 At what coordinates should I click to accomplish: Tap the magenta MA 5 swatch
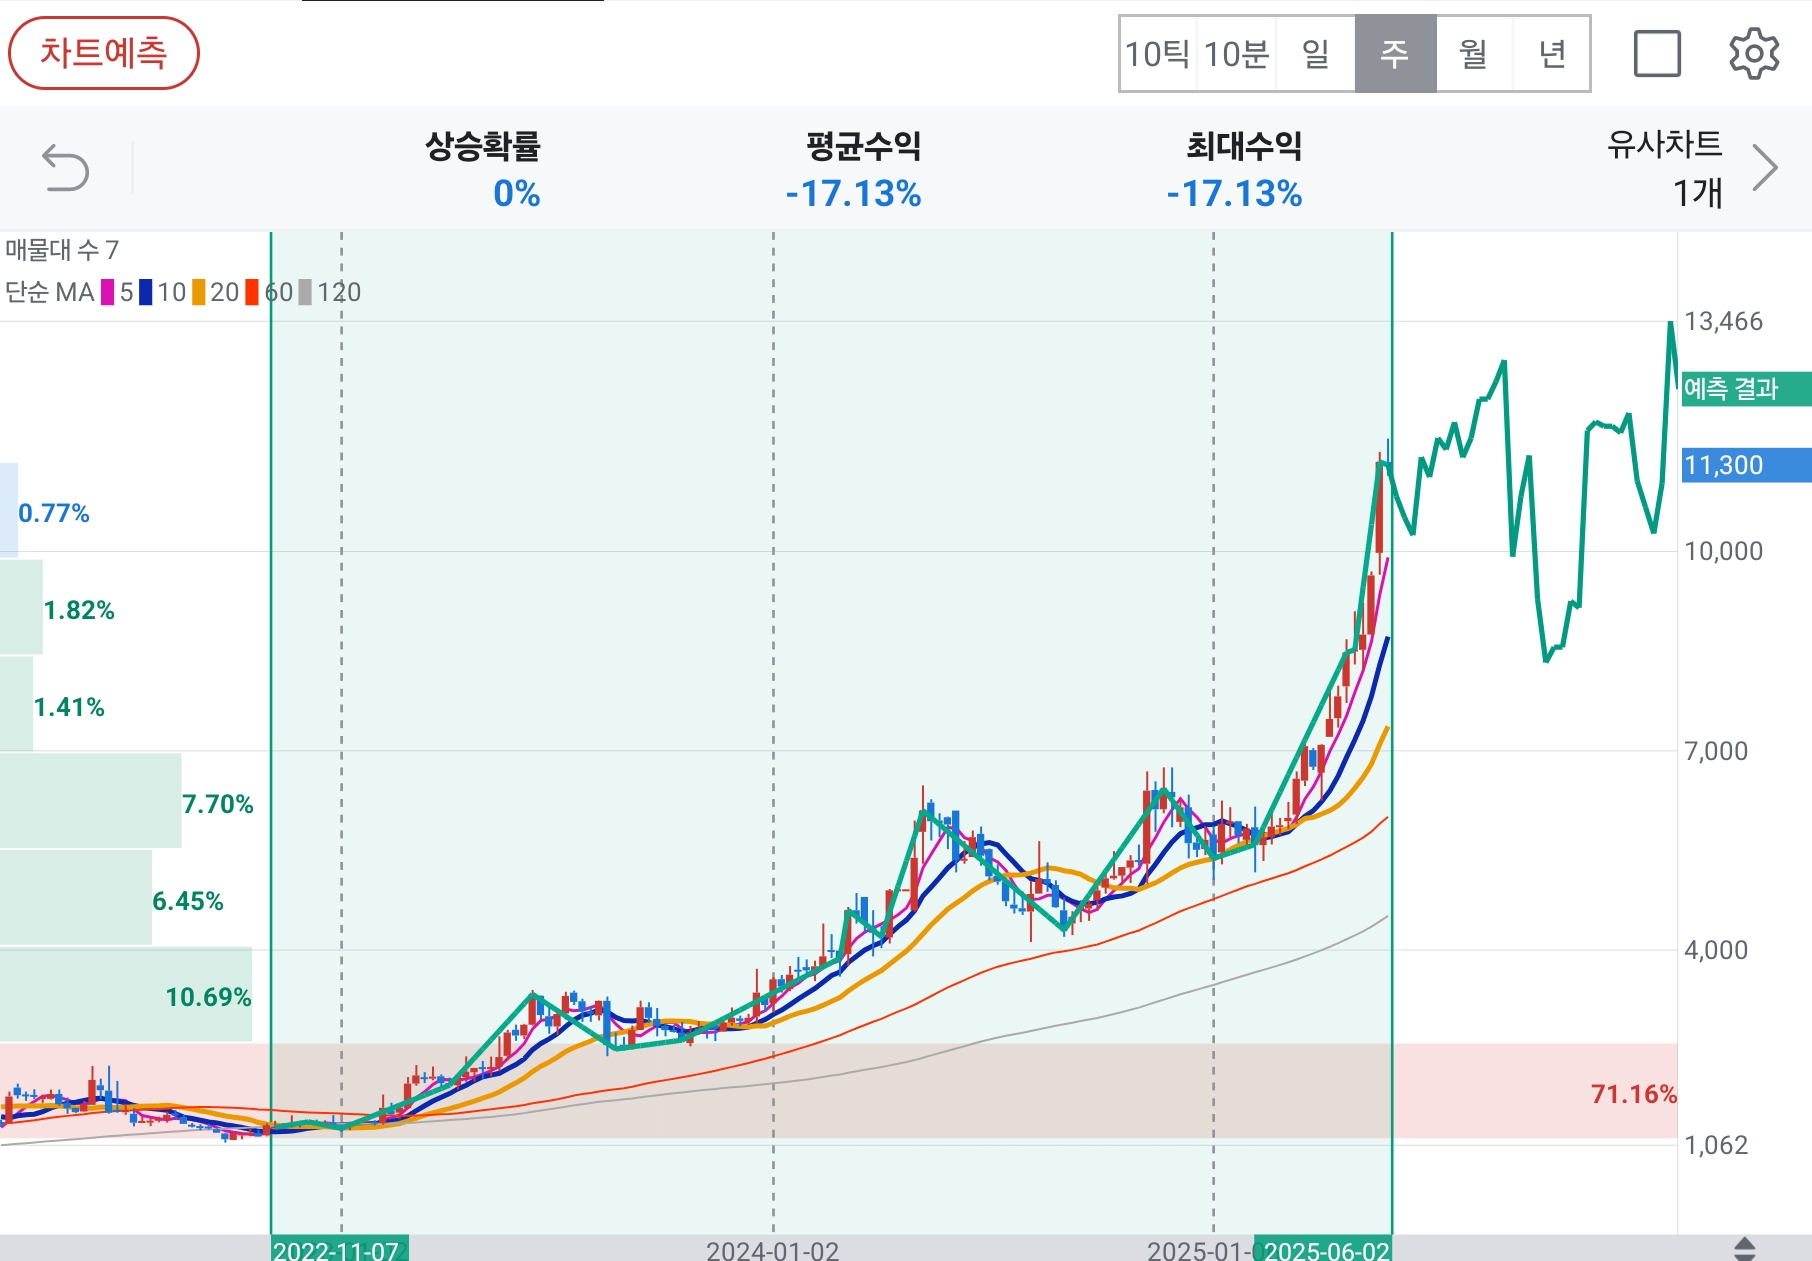pyautogui.click(x=107, y=292)
